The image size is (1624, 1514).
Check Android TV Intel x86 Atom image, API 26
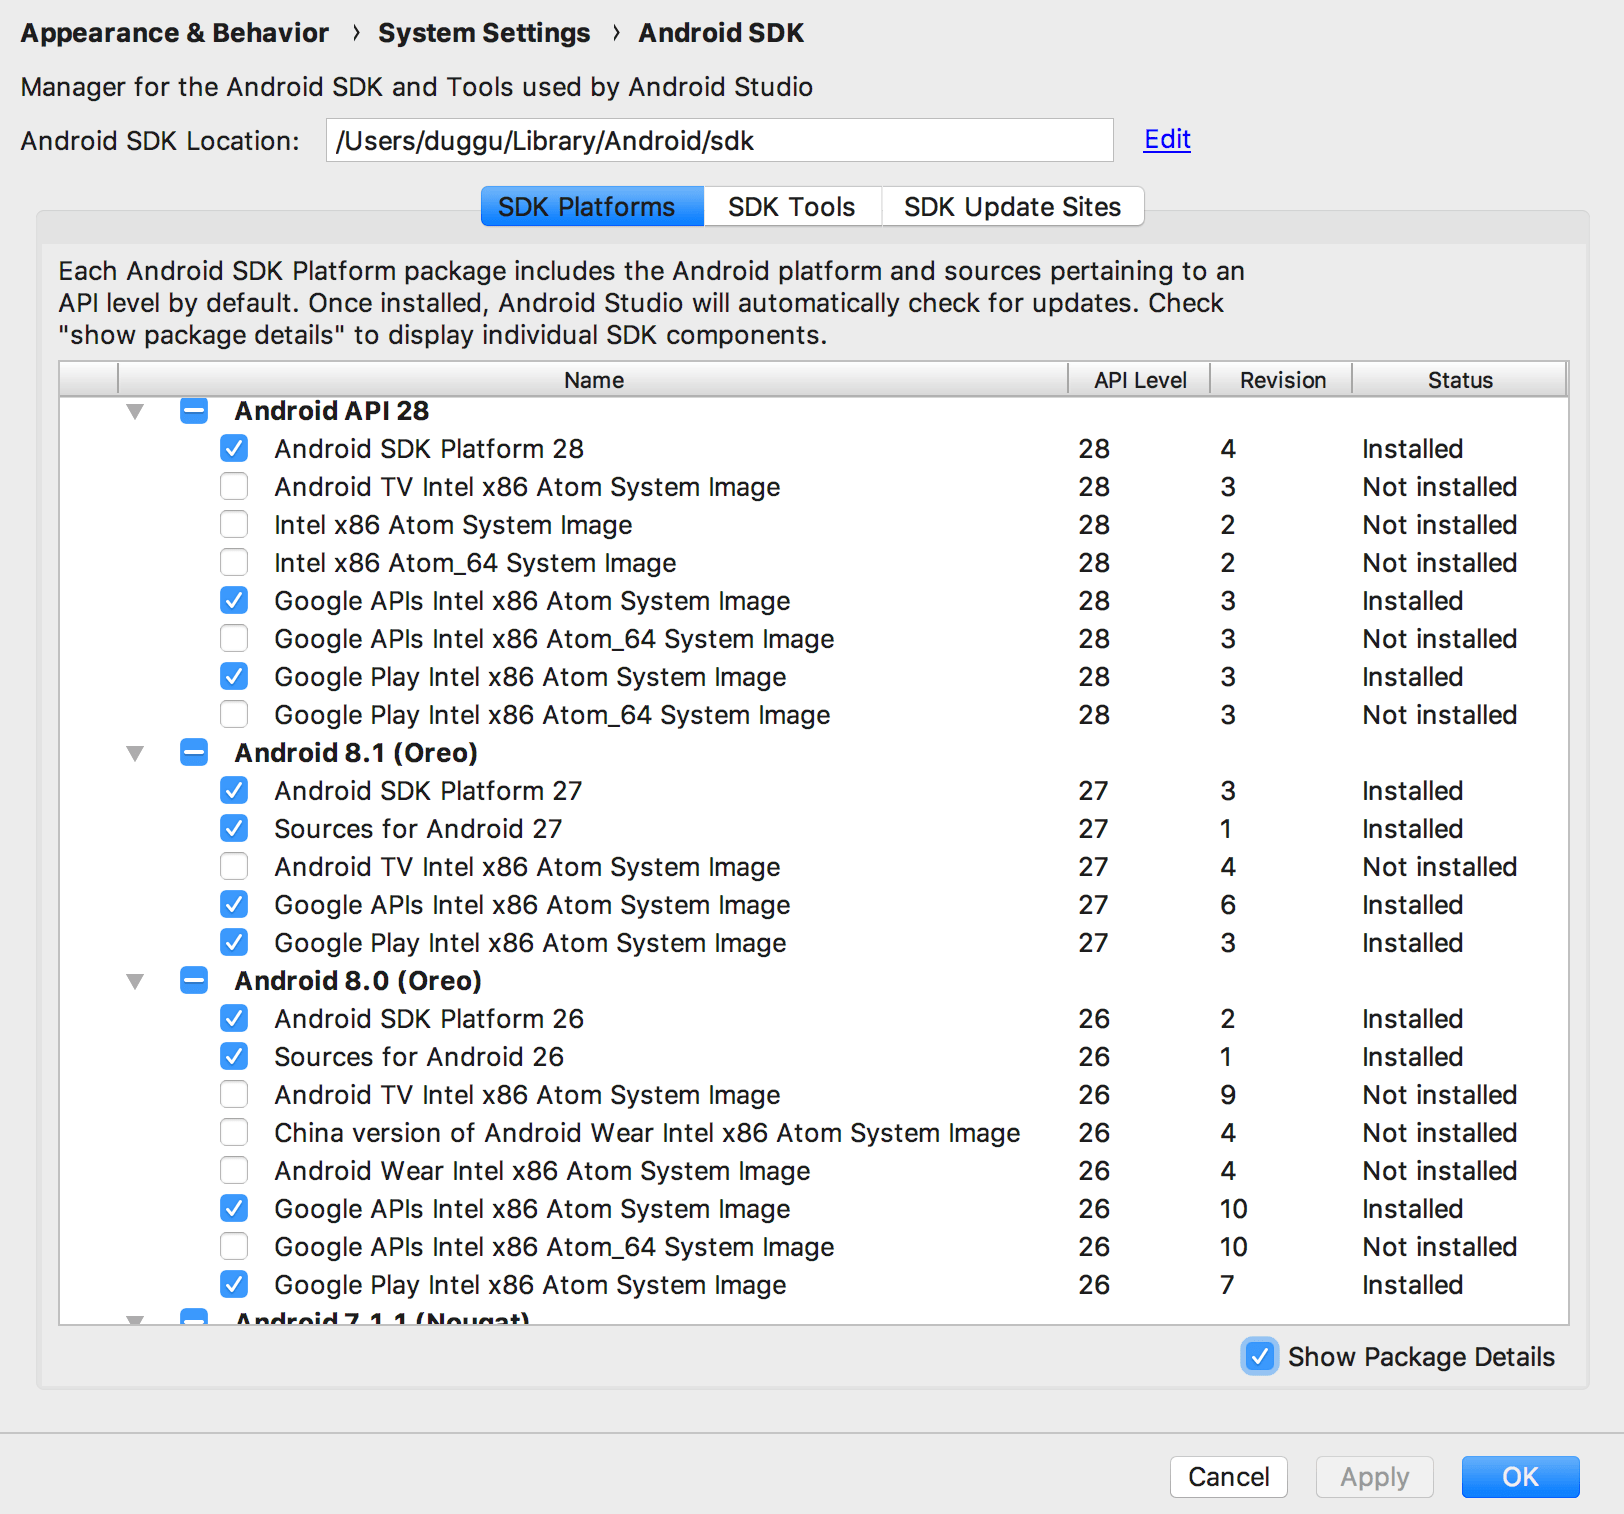(234, 1095)
